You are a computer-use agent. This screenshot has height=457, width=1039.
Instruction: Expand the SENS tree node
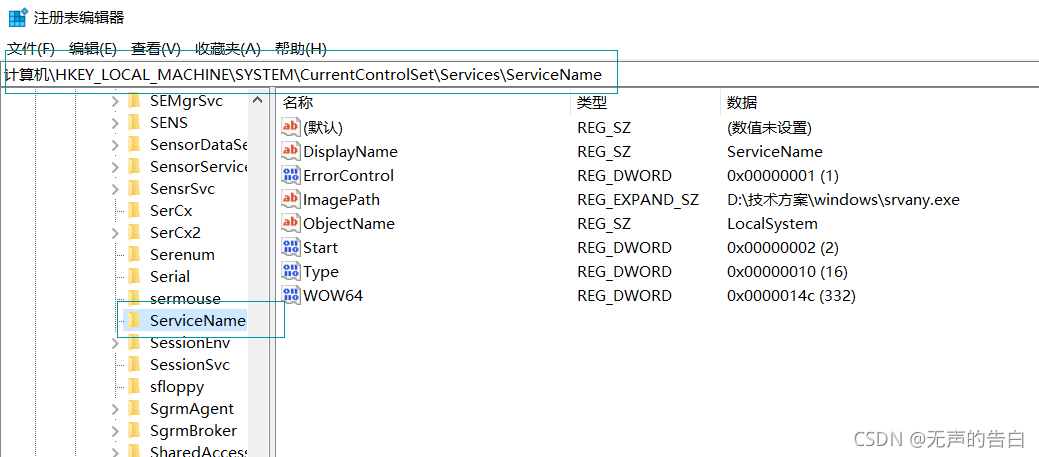[x=115, y=123]
